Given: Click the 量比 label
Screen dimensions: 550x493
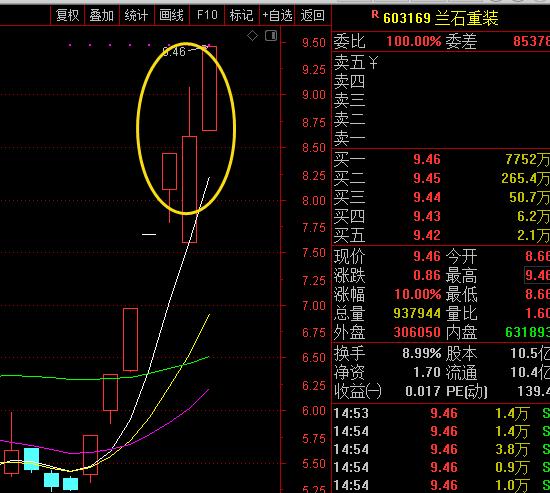Looking at the screenshot, I should click(461, 313).
